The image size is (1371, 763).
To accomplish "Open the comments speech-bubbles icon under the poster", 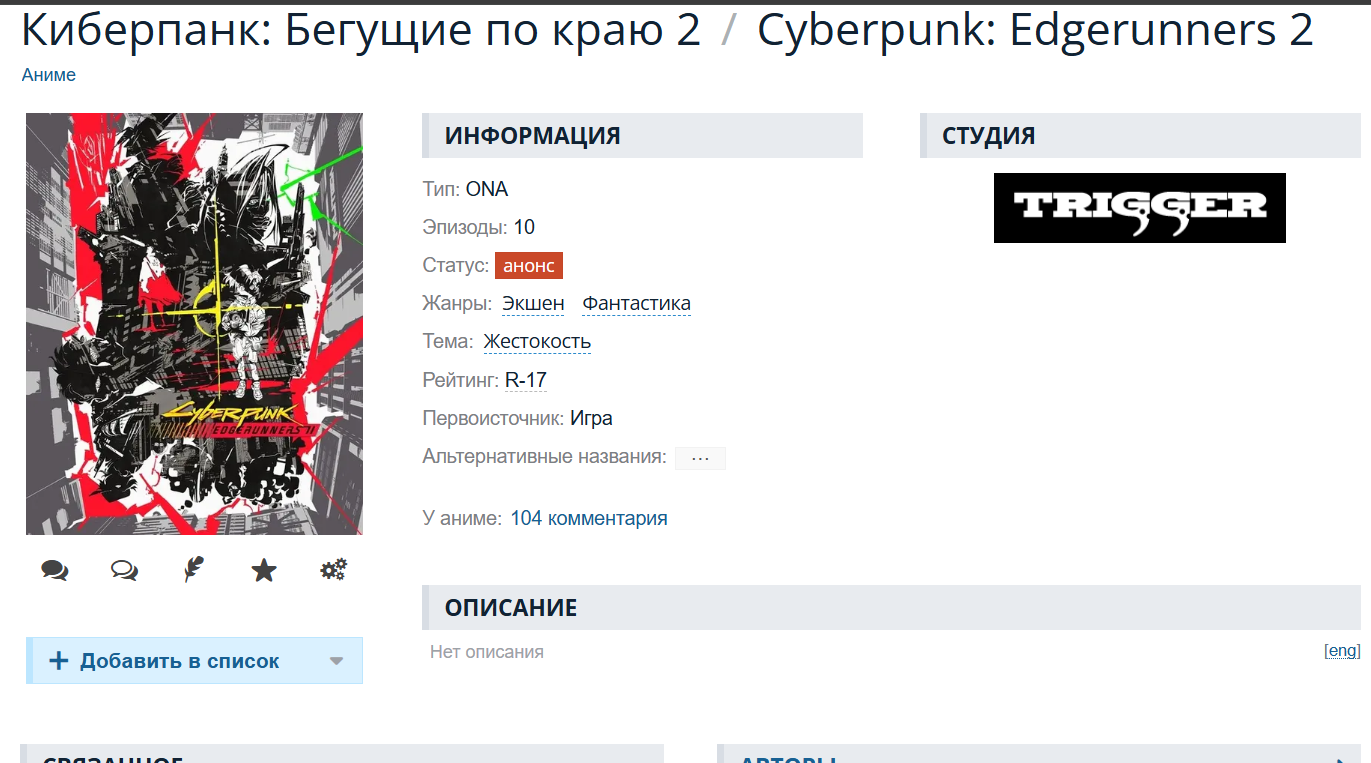I will pos(55,571).
